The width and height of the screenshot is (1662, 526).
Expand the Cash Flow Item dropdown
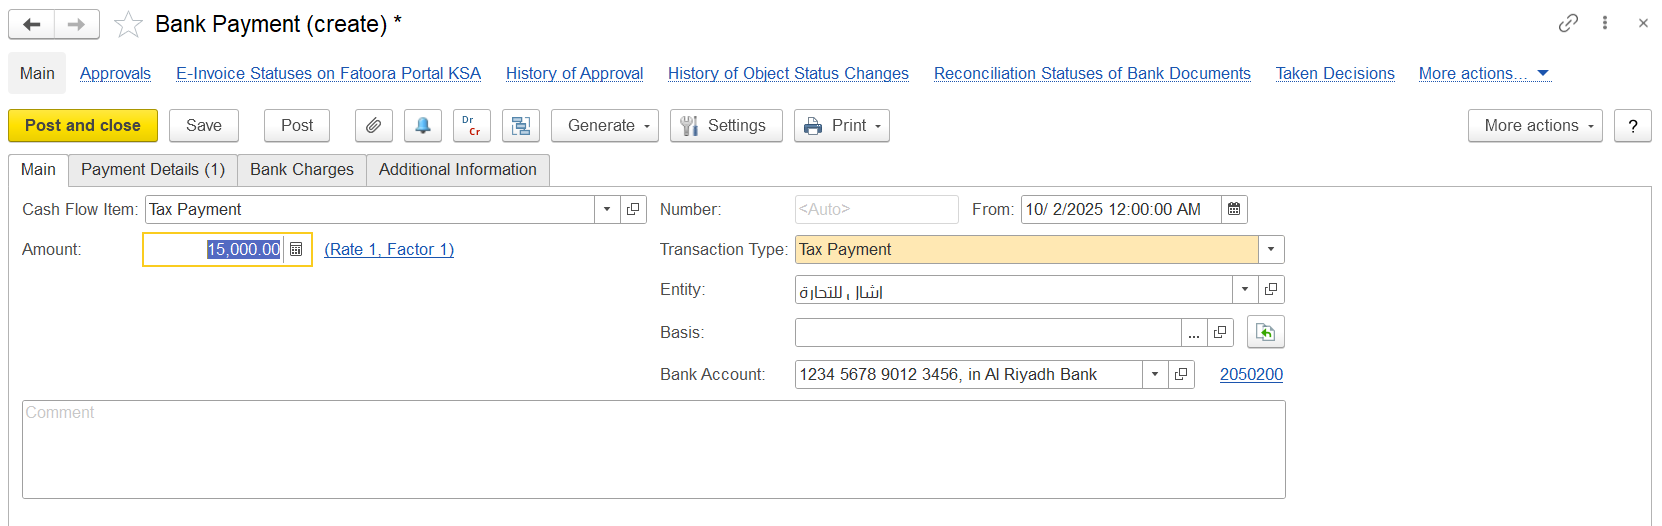click(x=607, y=210)
